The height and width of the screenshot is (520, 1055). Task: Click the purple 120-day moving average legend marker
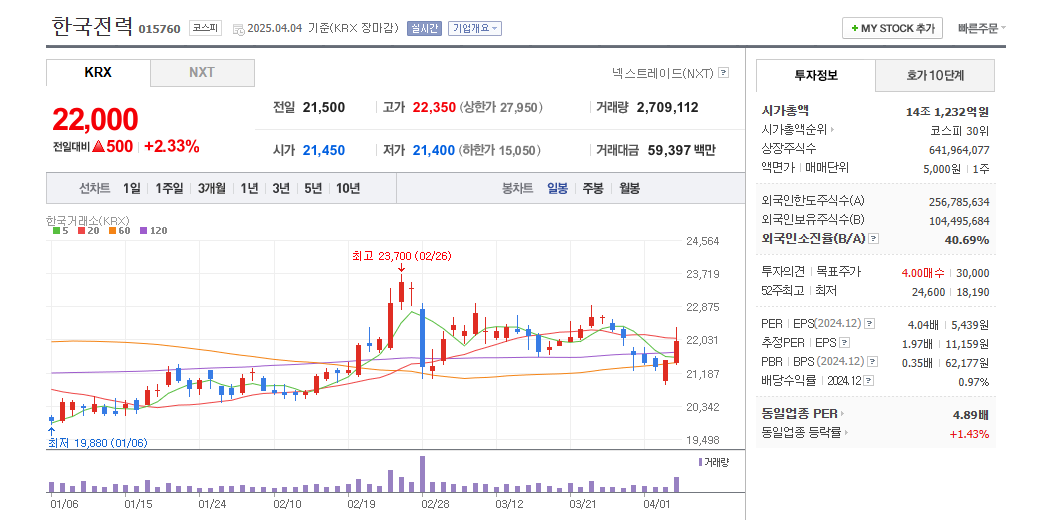pyautogui.click(x=143, y=231)
